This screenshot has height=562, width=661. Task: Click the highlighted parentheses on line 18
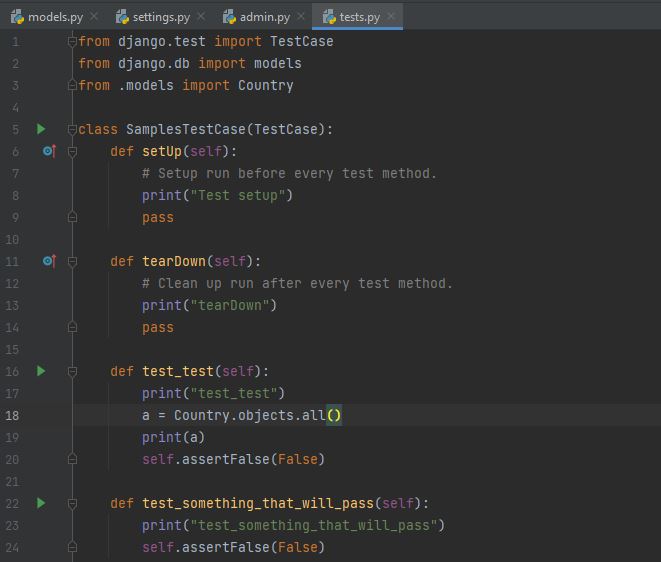click(x=334, y=415)
